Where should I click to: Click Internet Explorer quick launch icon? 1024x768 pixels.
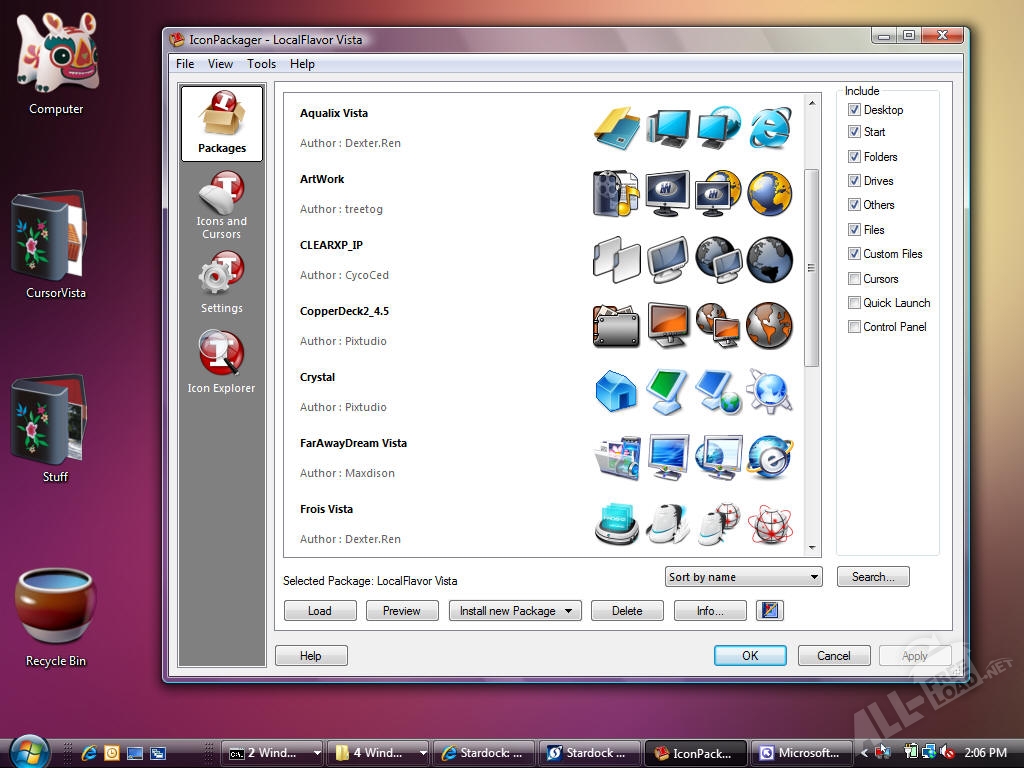point(89,753)
